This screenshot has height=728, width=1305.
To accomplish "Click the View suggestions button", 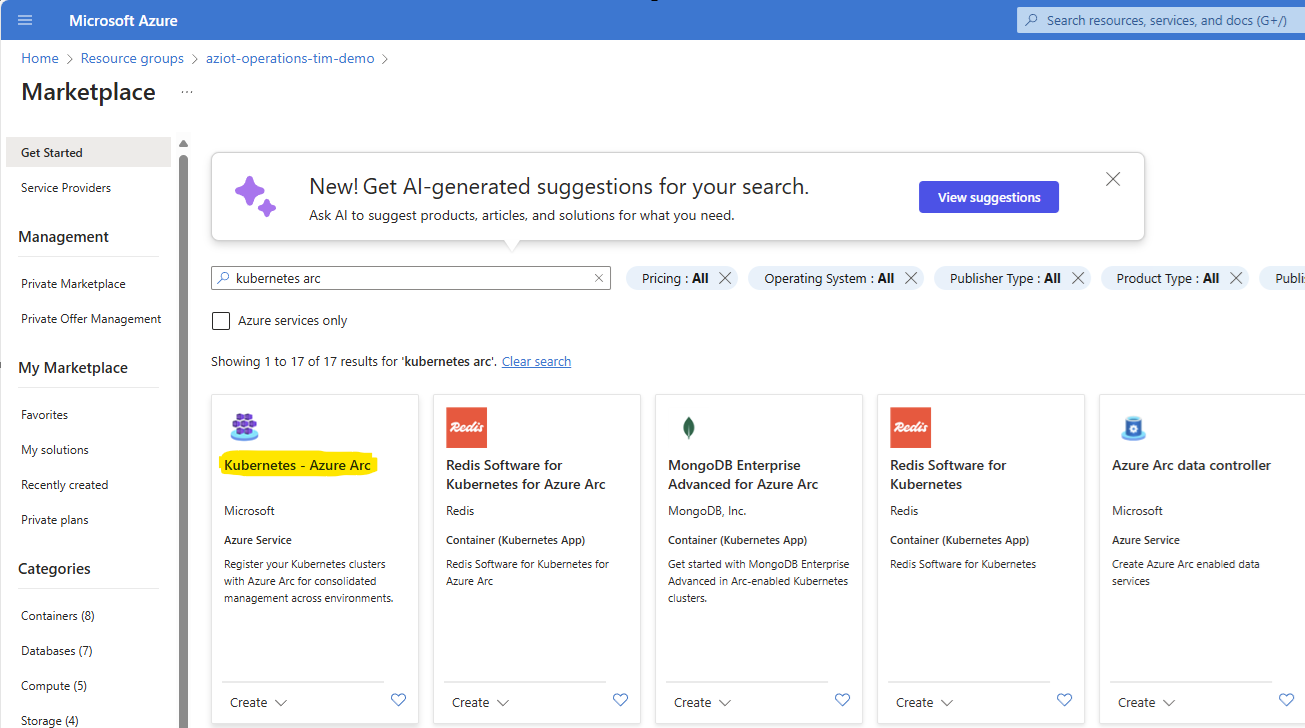I will [988, 198].
